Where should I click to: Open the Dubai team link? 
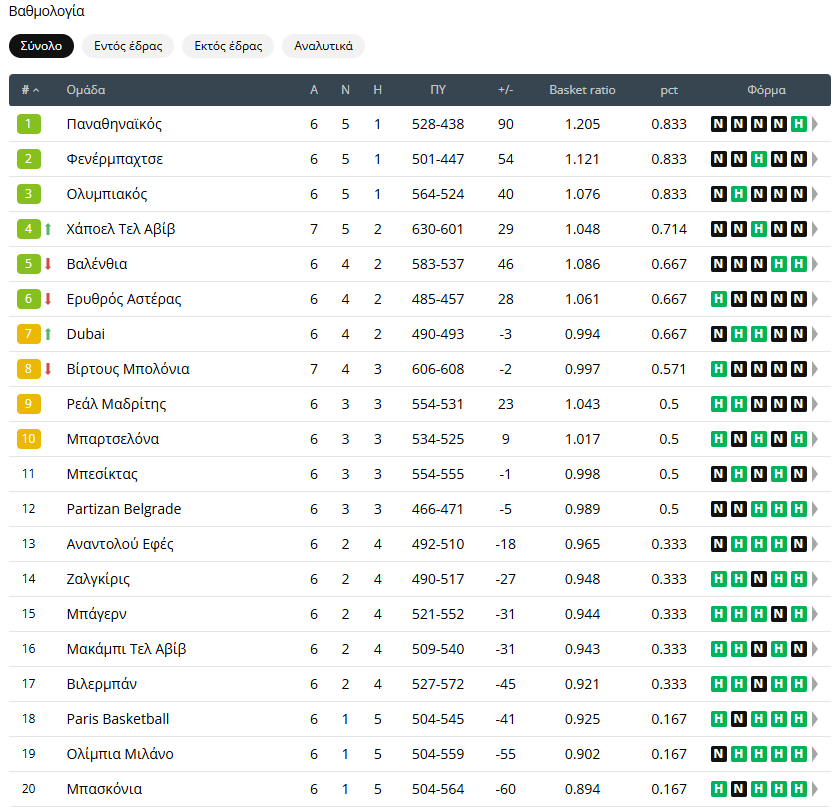click(x=86, y=334)
